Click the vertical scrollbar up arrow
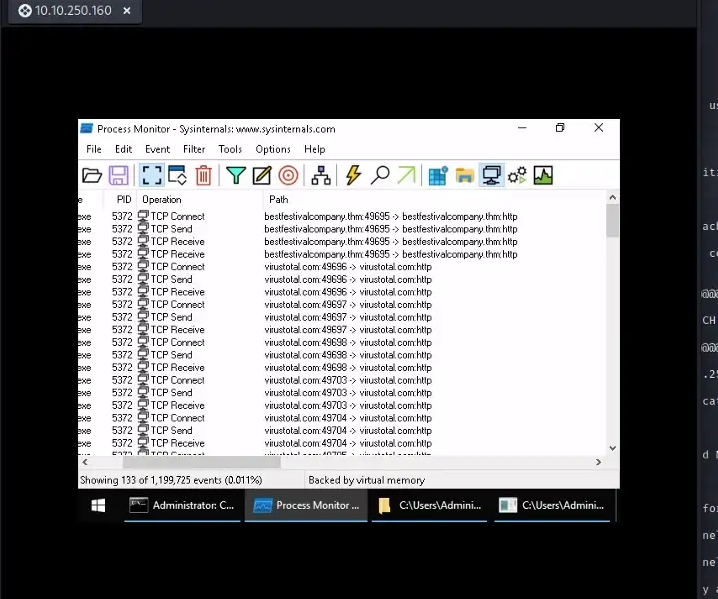Screen dimensions: 718x599 coord(613,198)
